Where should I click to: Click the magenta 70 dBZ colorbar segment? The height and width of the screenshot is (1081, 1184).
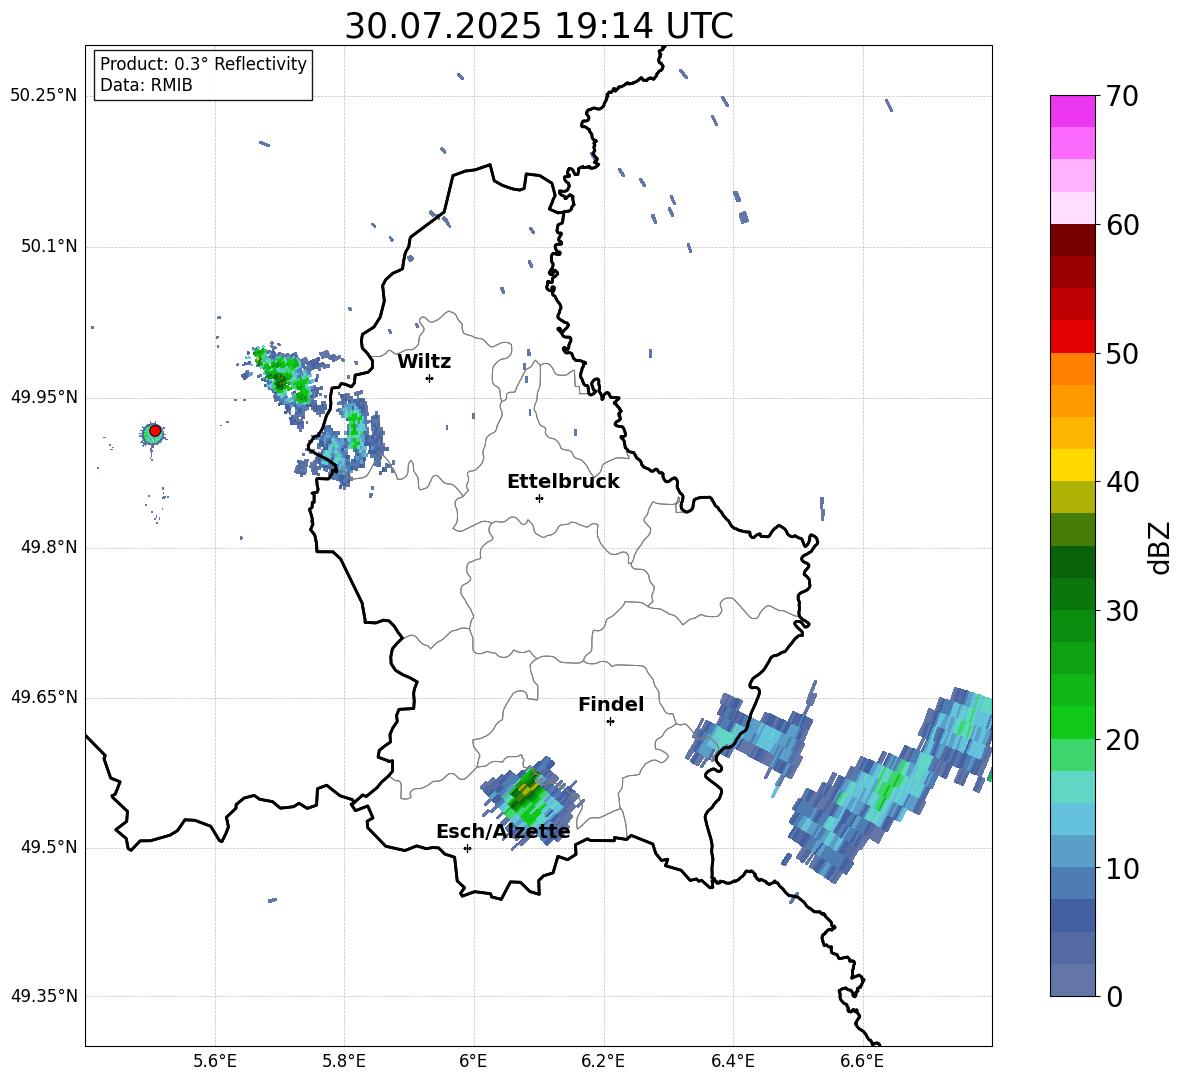(1072, 111)
